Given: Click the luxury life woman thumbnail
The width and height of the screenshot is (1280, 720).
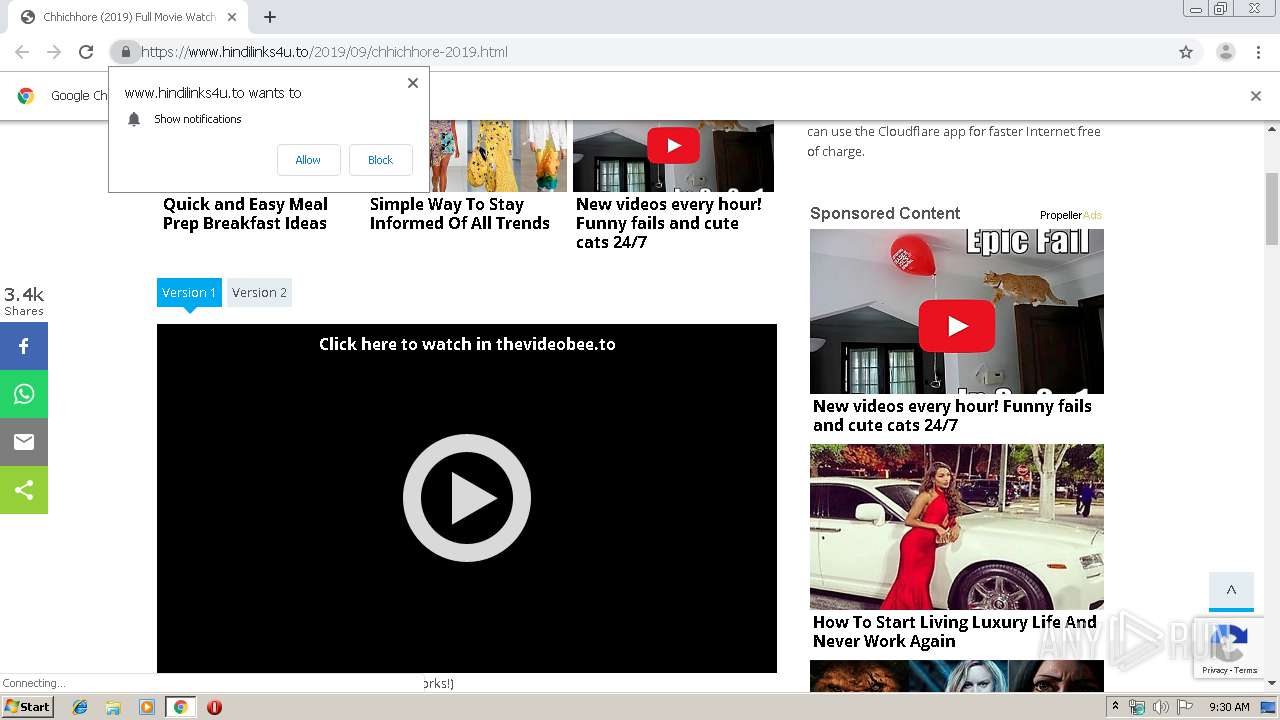Looking at the screenshot, I should point(957,527).
